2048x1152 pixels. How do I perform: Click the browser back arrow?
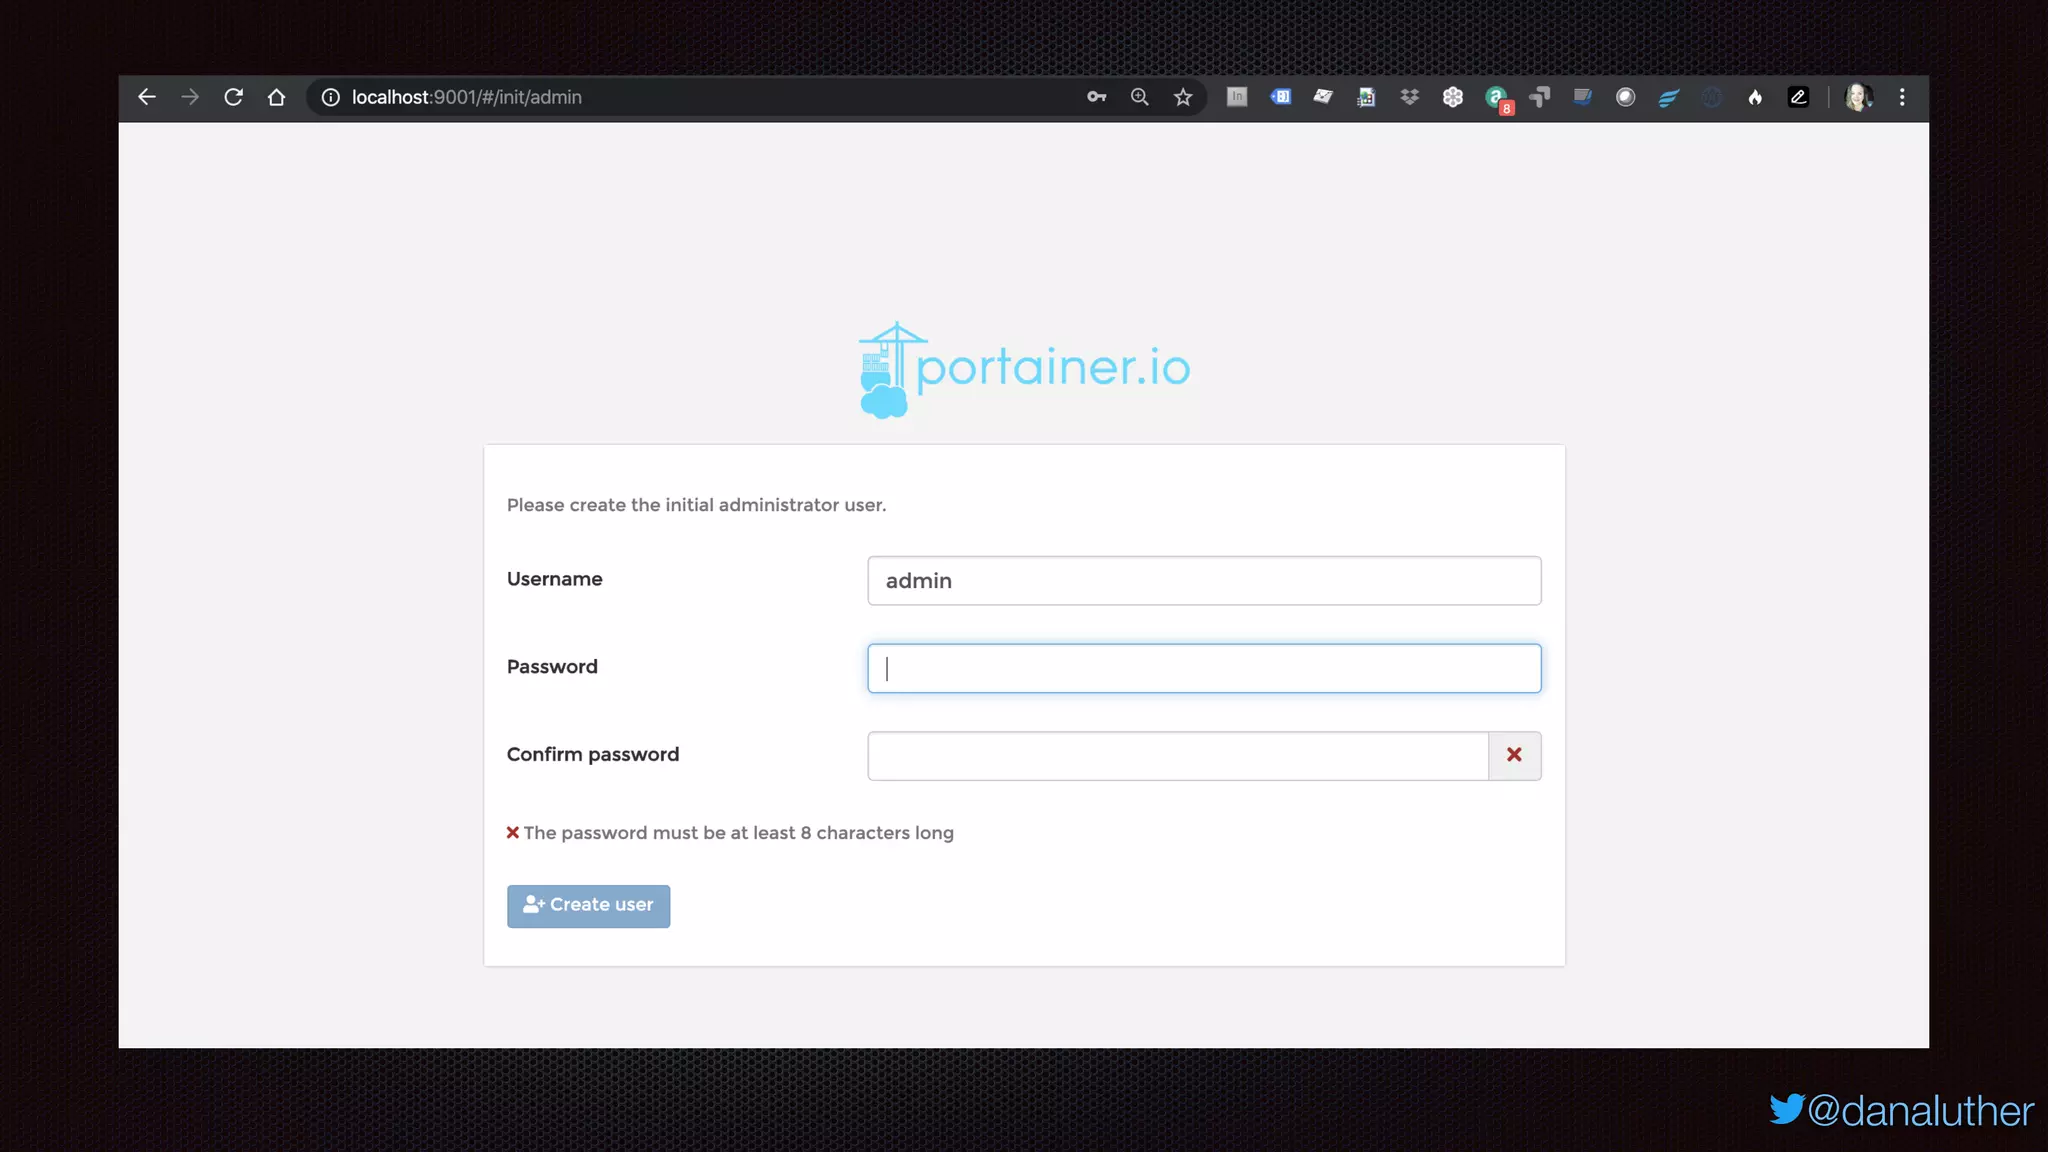coord(147,97)
